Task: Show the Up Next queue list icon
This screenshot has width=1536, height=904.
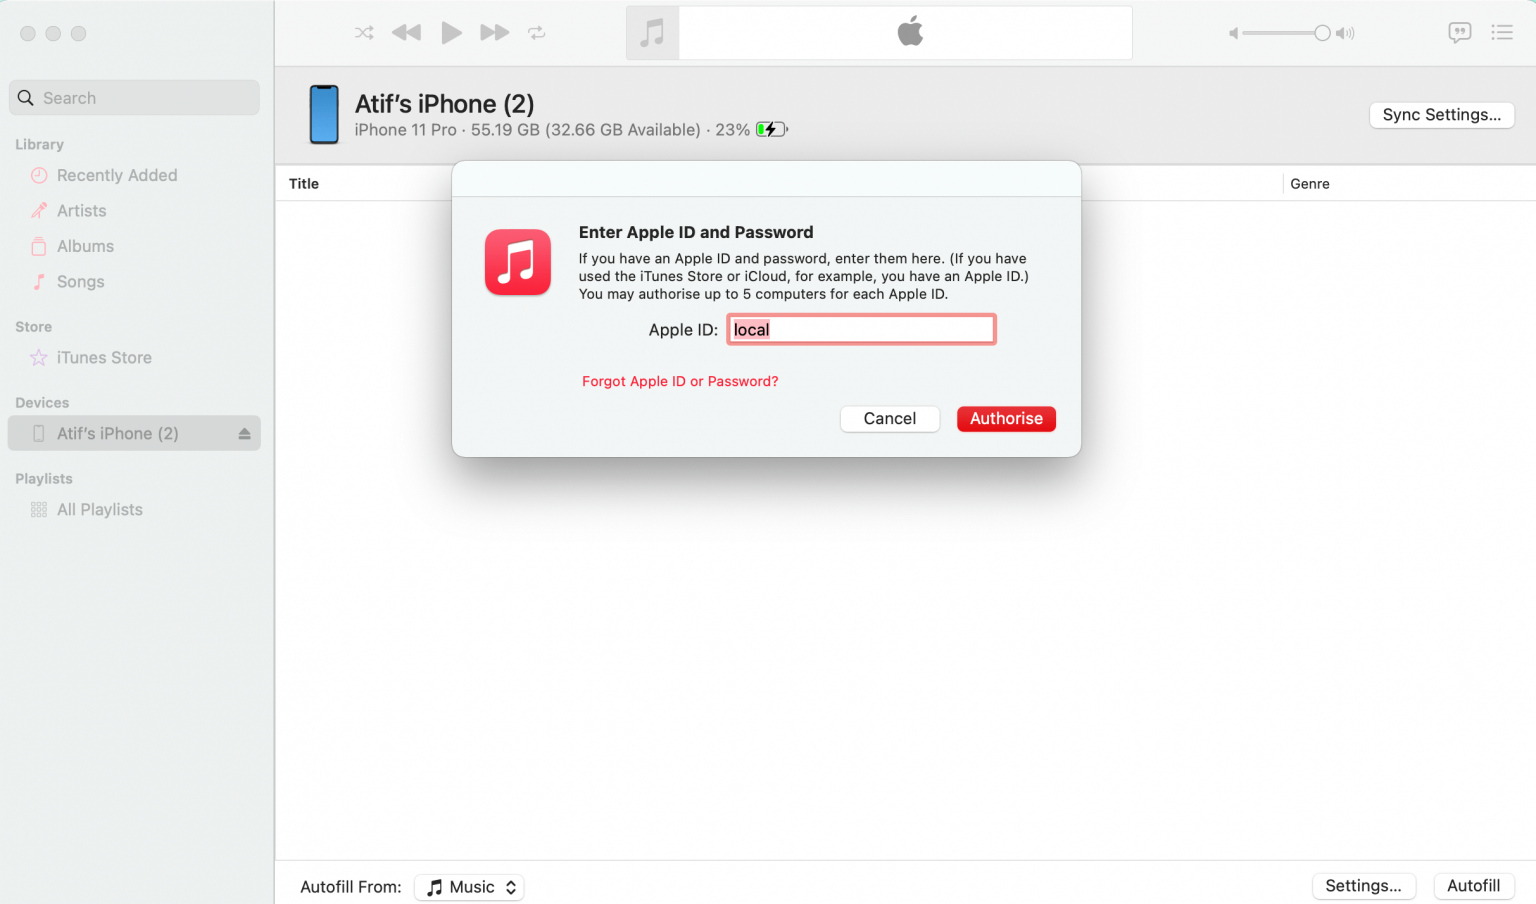Action: (1502, 32)
